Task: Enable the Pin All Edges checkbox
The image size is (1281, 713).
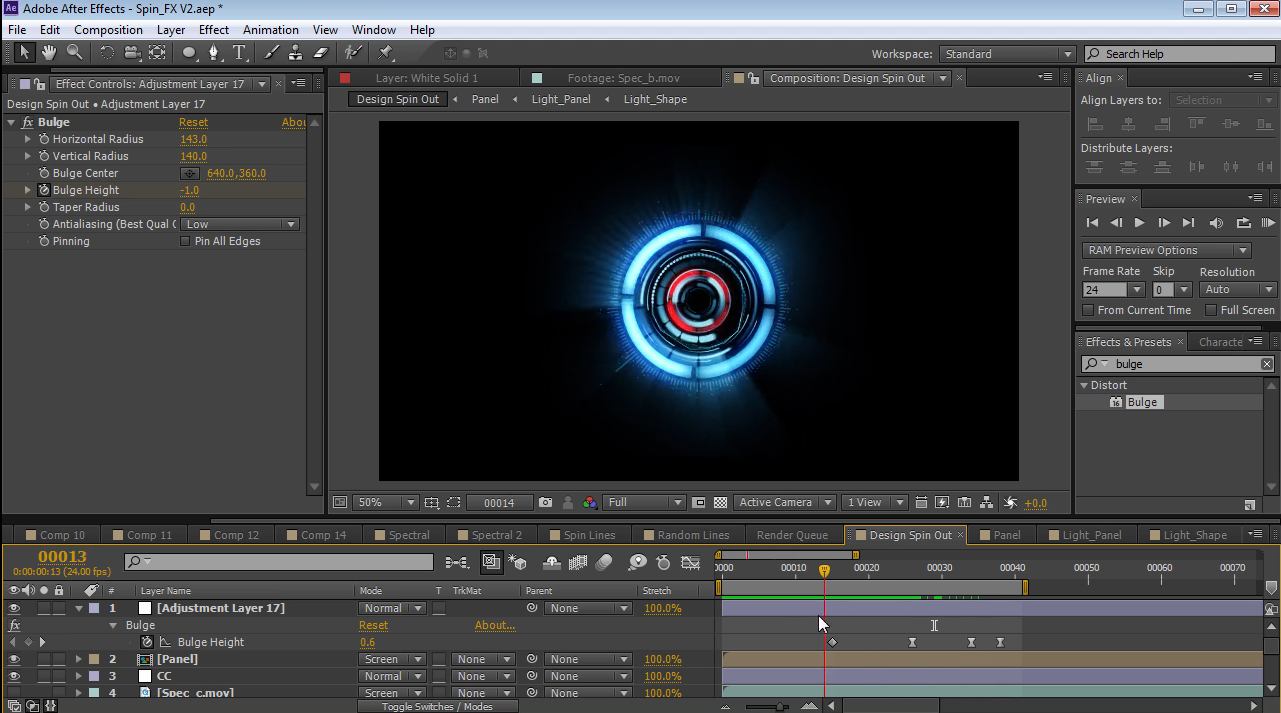Action: point(185,241)
